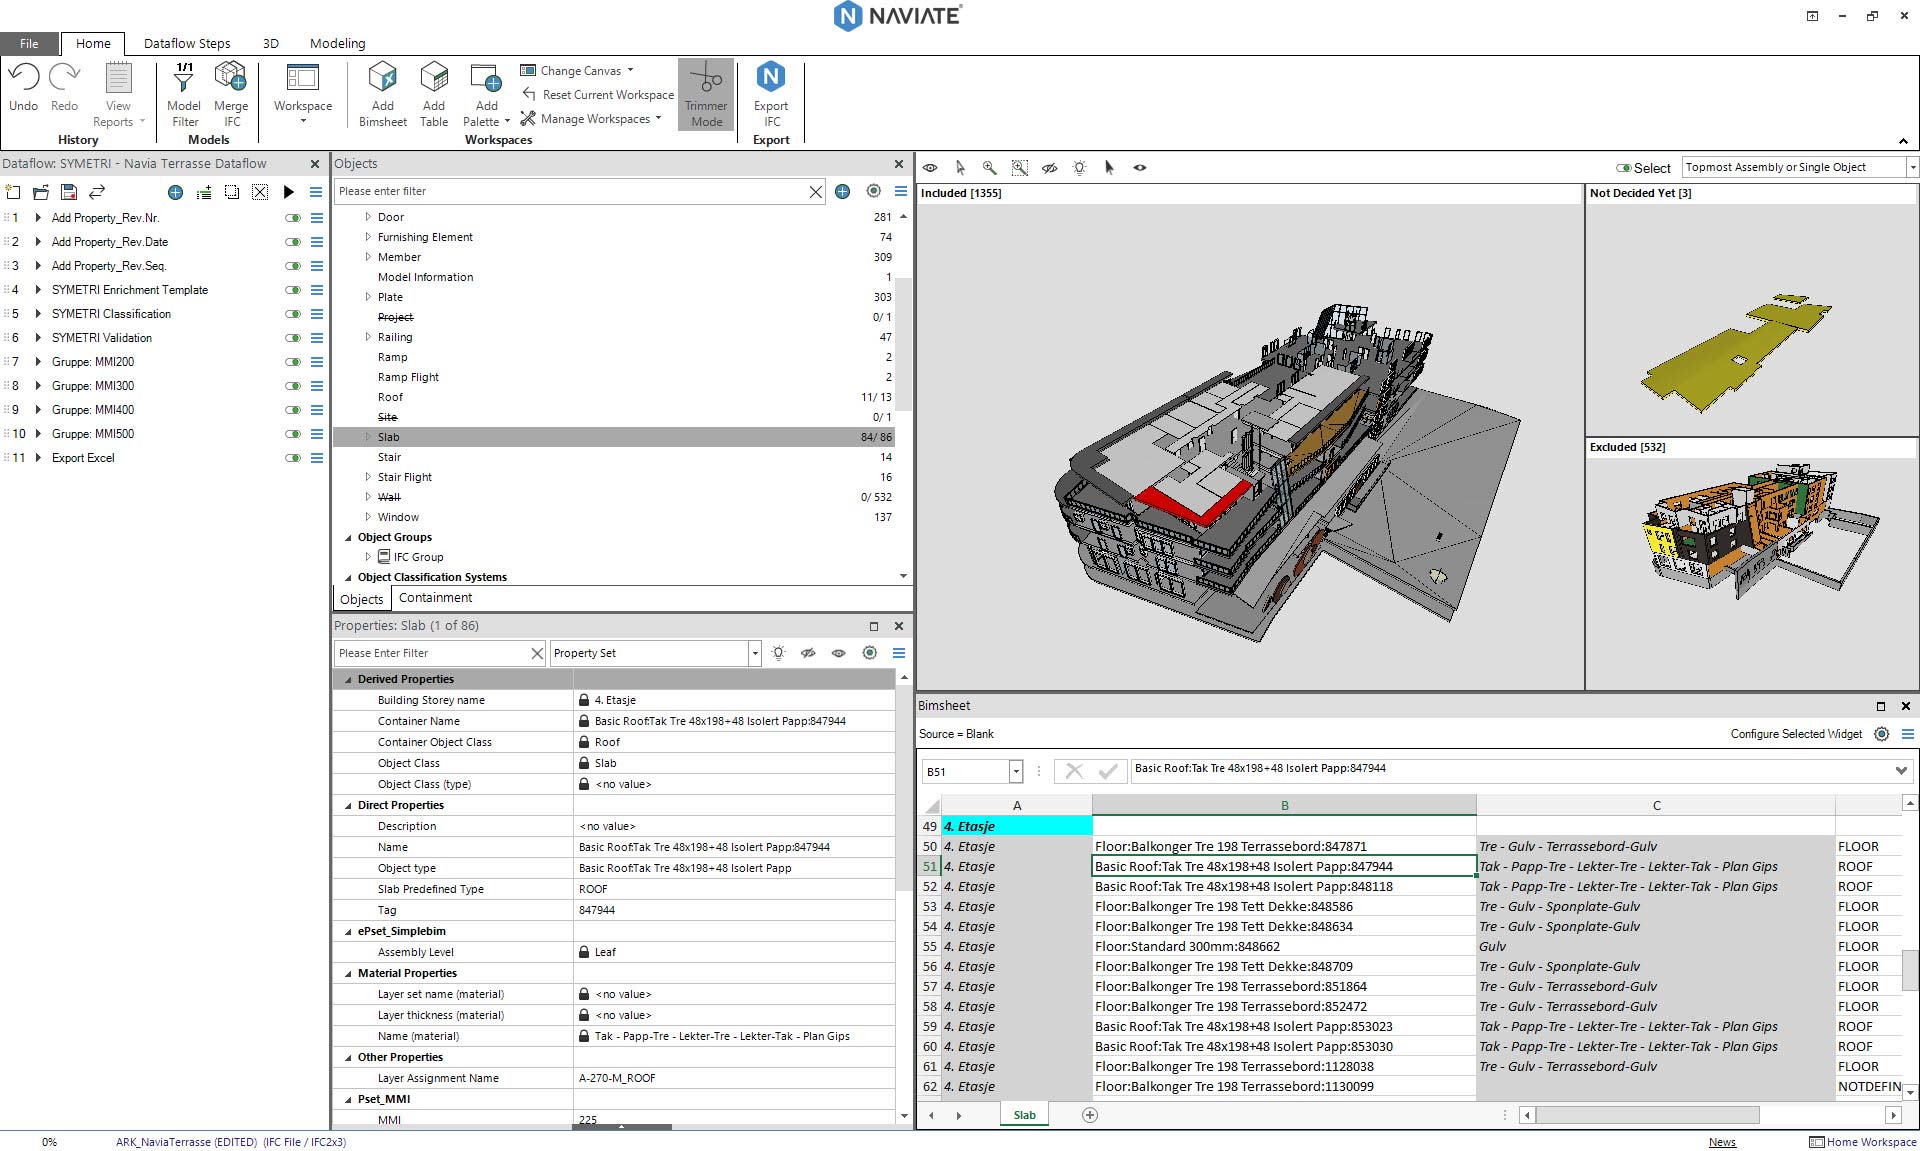The height and width of the screenshot is (1151, 1920).
Task: Open Topmost Assembly or Single Object dropdown
Action: pyautogui.click(x=1912, y=168)
